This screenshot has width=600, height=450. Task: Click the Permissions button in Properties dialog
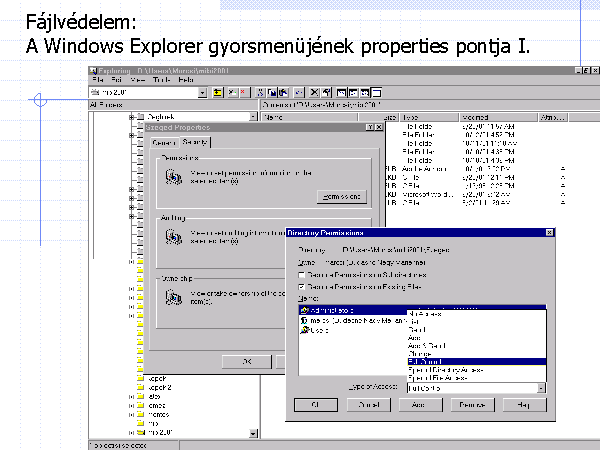(341, 195)
